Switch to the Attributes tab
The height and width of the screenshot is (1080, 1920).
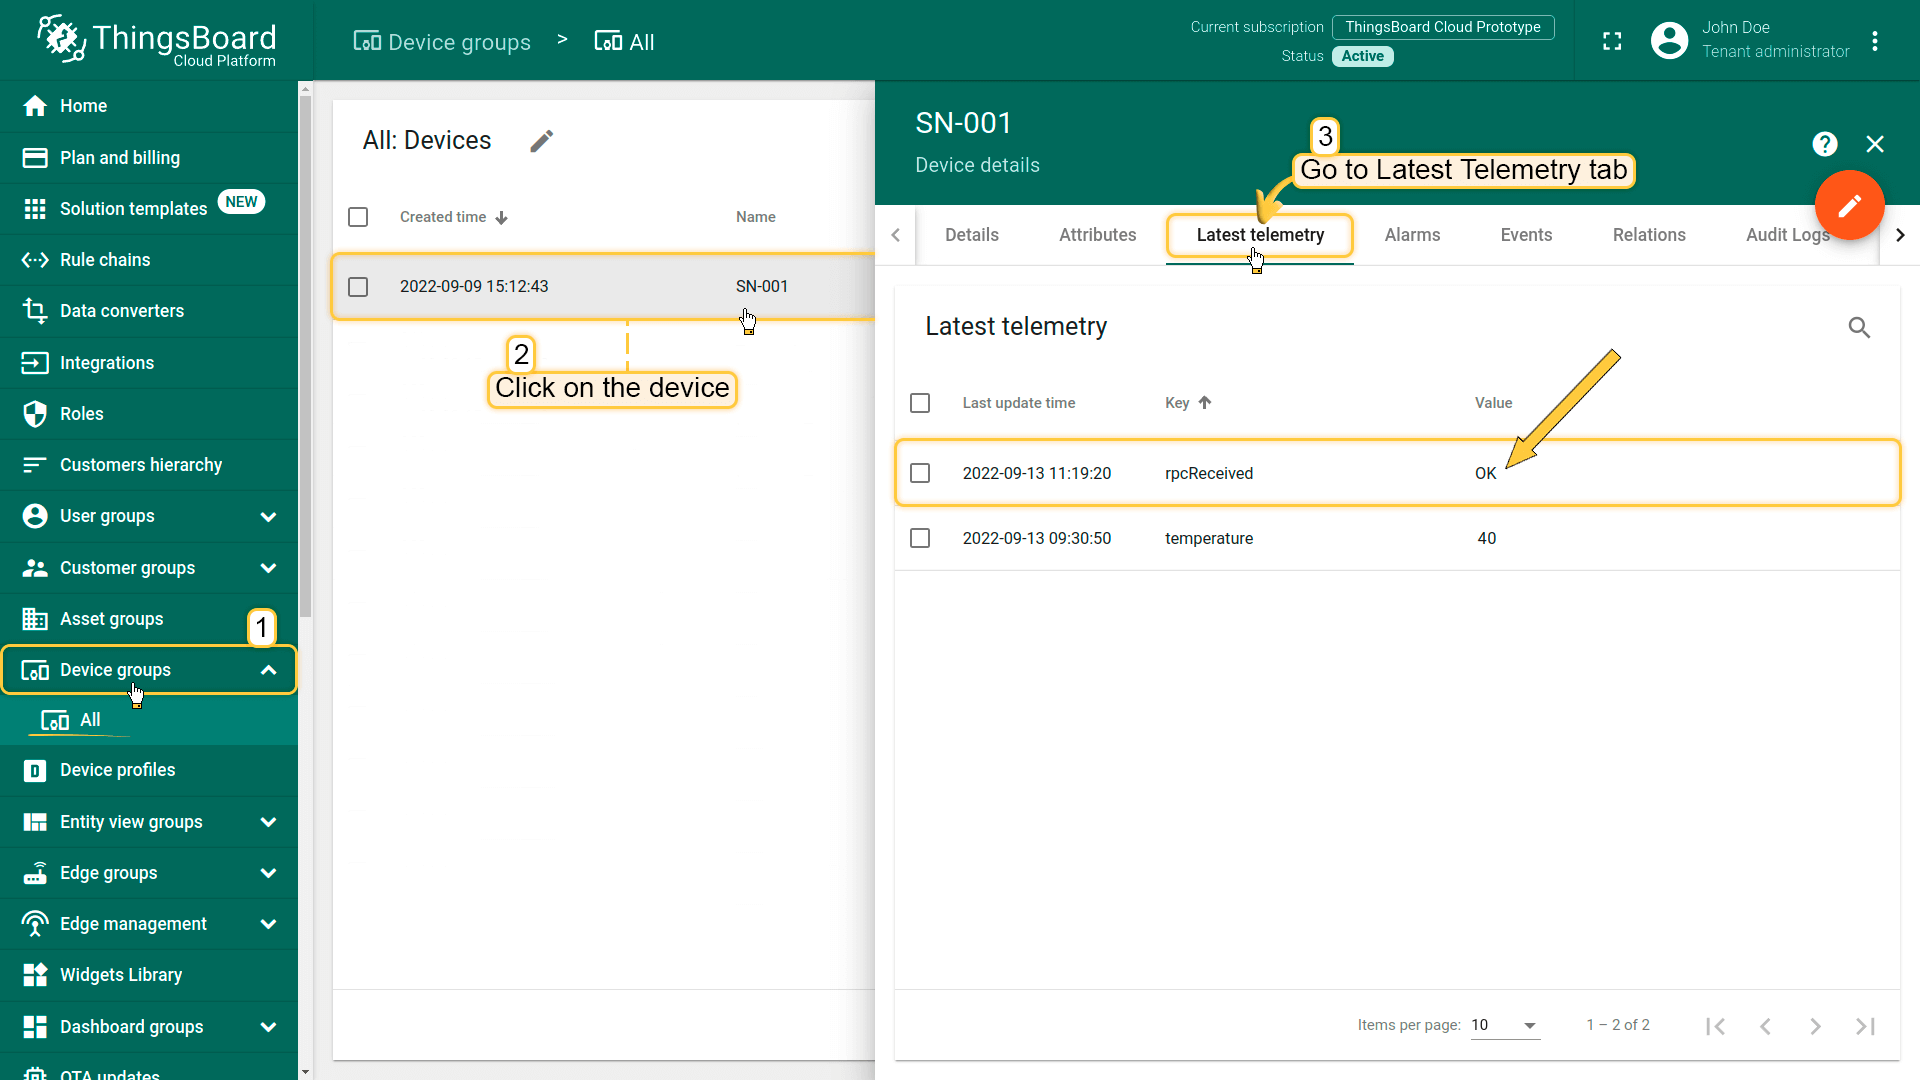click(1097, 235)
